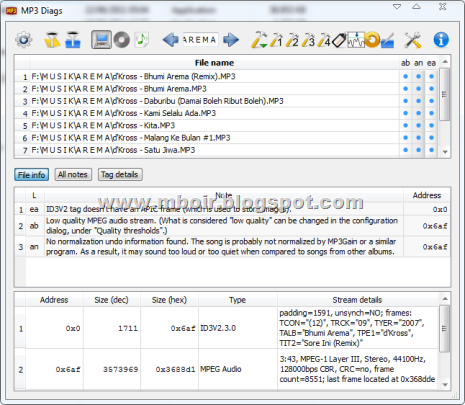465x405 pixels.
Task: Click the ea dot for Kita.MP3
Action: tap(431, 126)
